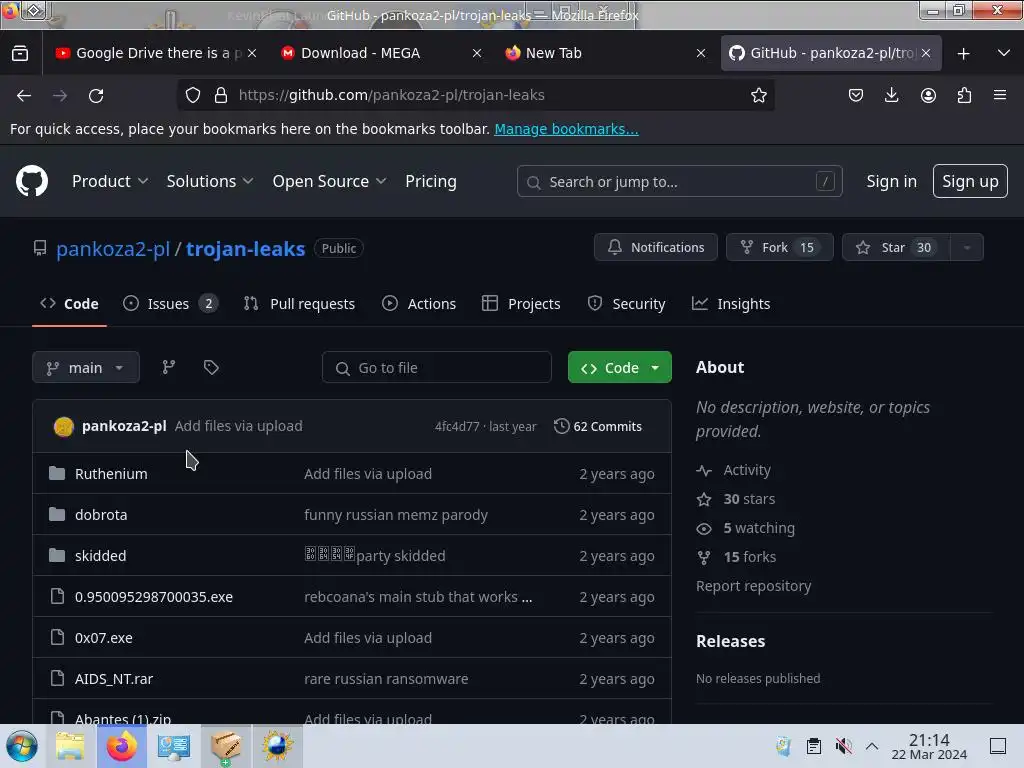Open the skidded folder
Viewport: 1024px width, 768px height.
[101, 556]
